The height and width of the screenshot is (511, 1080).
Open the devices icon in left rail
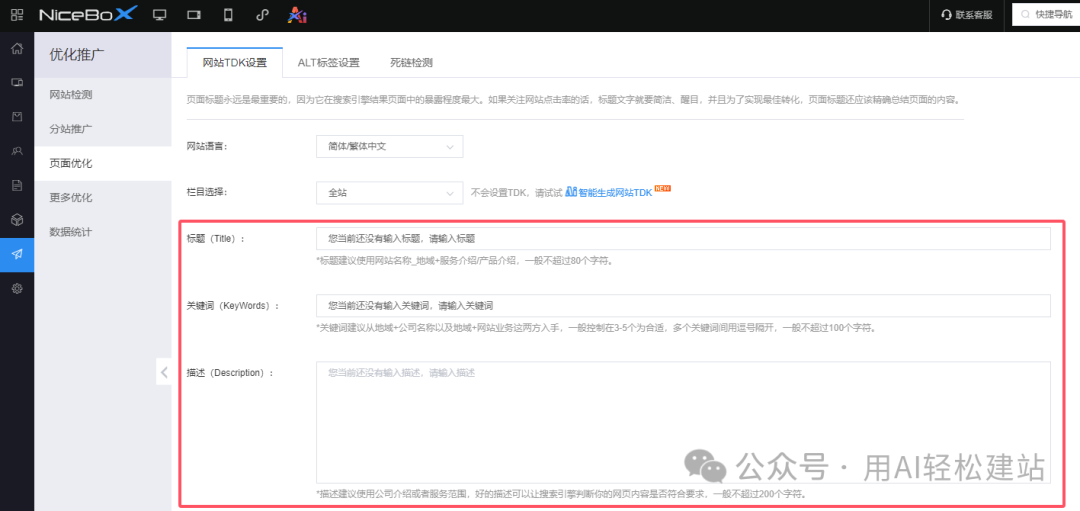17,83
